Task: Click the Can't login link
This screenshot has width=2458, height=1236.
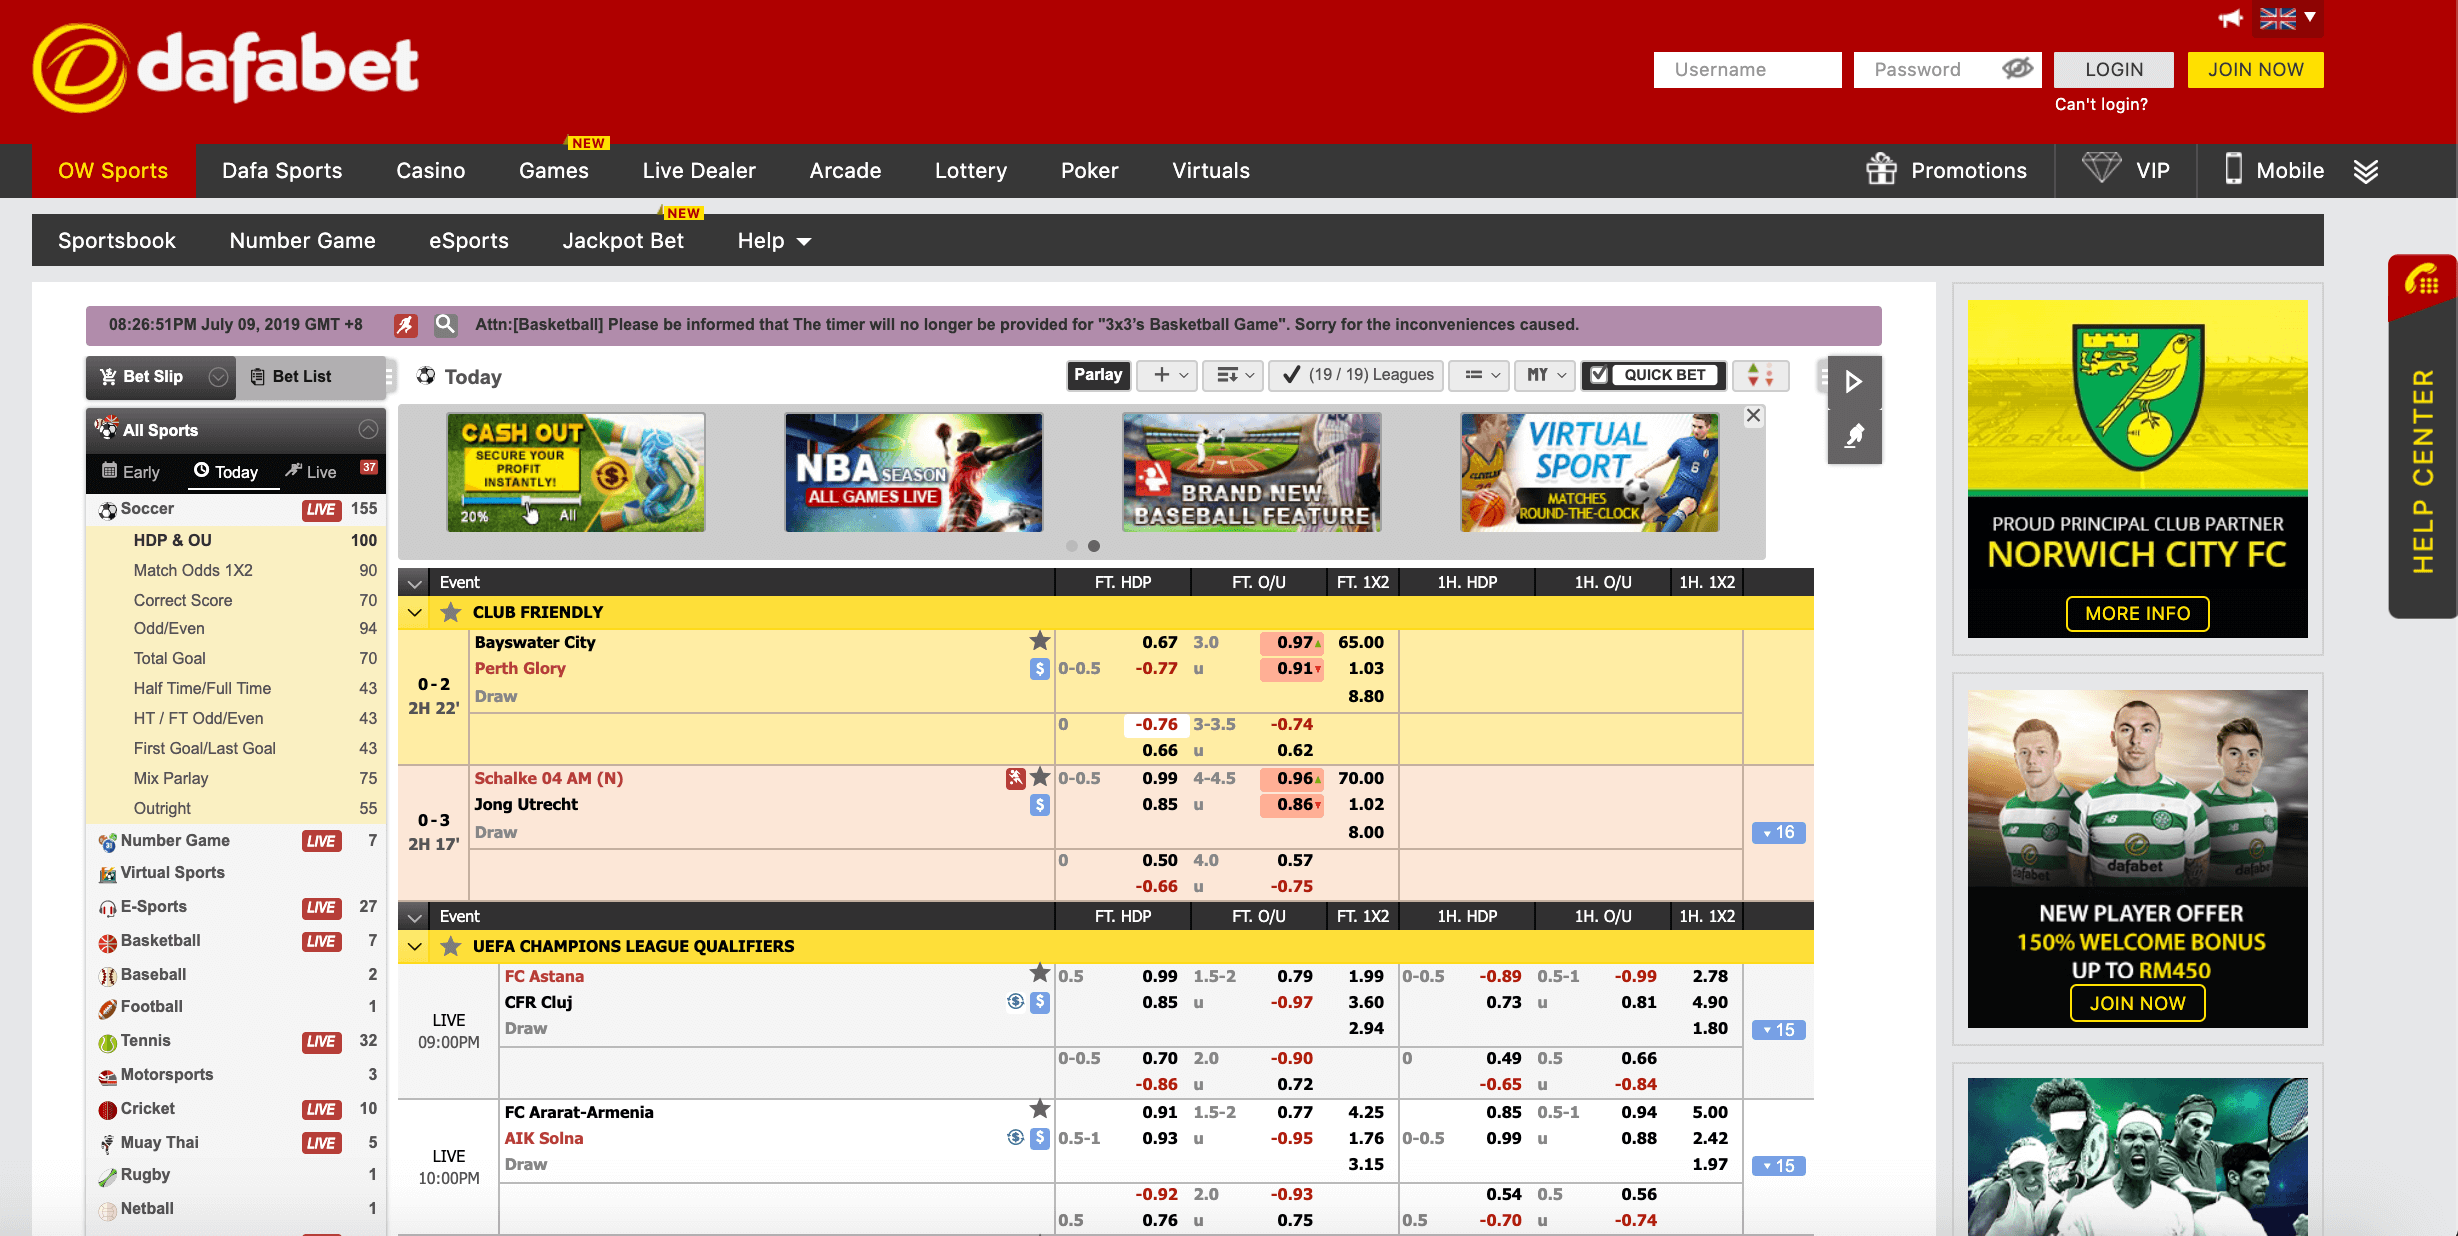Action: (x=2101, y=104)
